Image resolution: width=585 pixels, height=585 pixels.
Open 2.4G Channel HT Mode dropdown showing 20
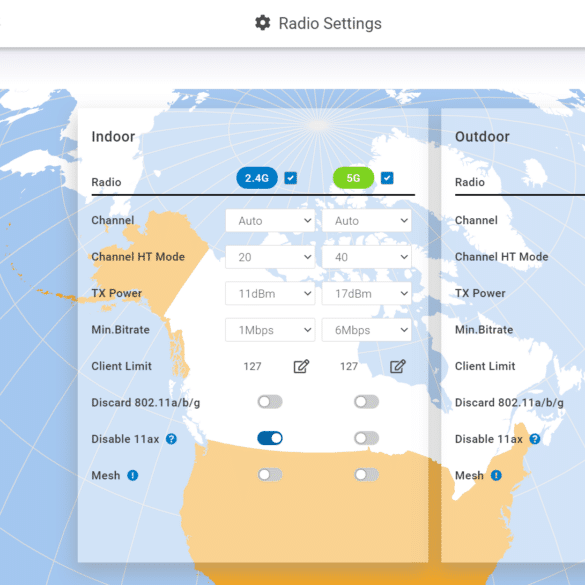(270, 257)
